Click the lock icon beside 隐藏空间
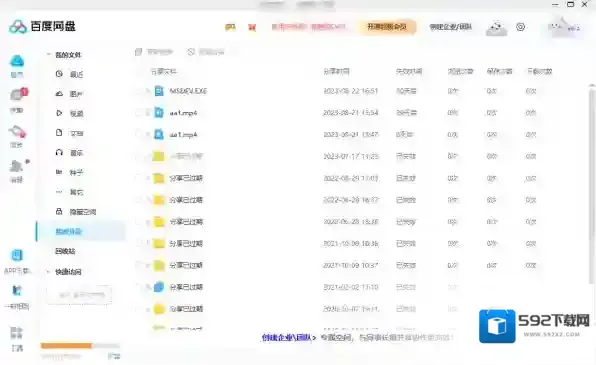Screen dimensions: 596x365 coord(59,211)
